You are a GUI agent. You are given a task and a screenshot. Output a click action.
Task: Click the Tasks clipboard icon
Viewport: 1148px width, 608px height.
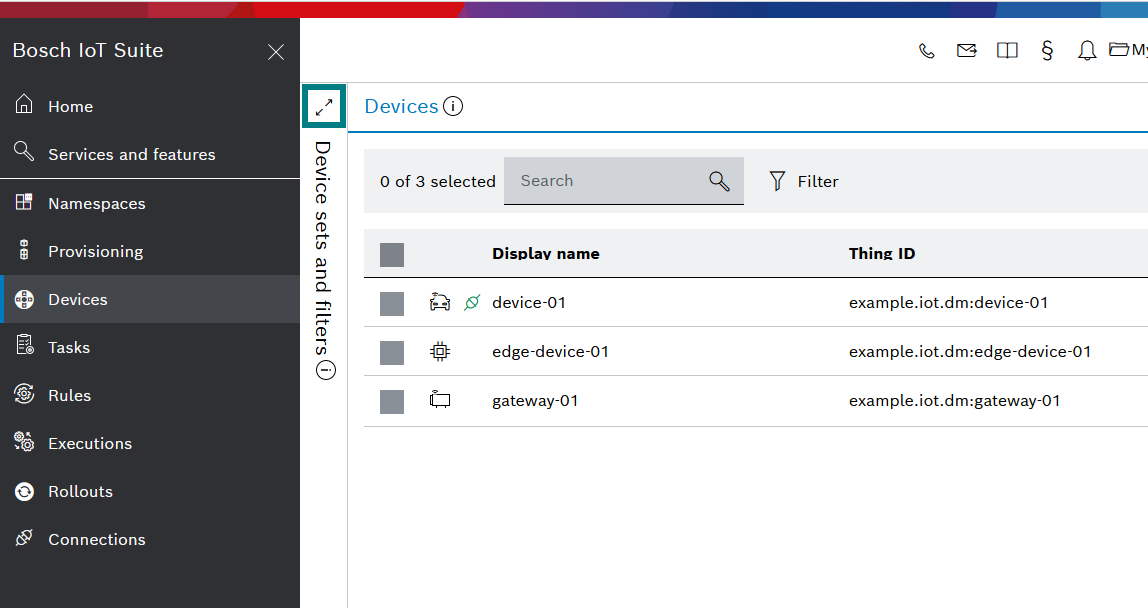pos(24,345)
